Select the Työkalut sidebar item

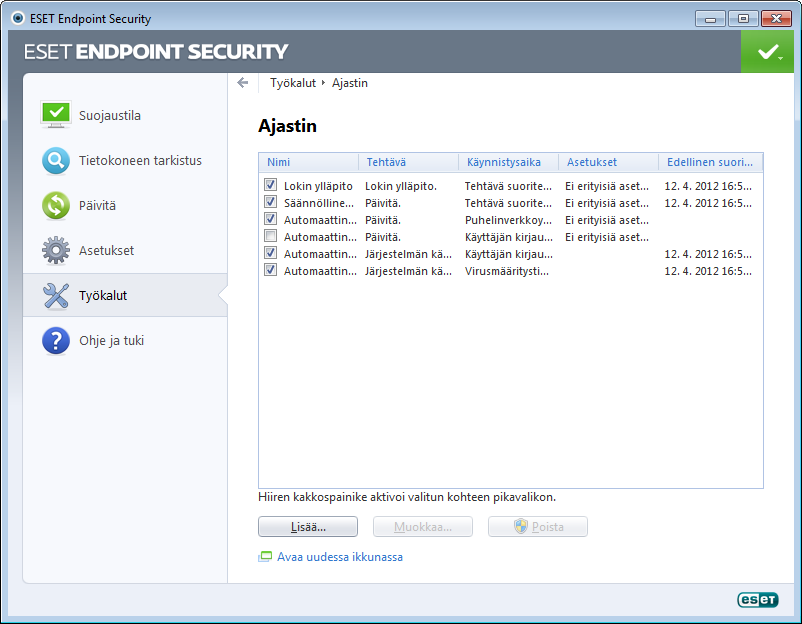pyautogui.click(x=125, y=296)
